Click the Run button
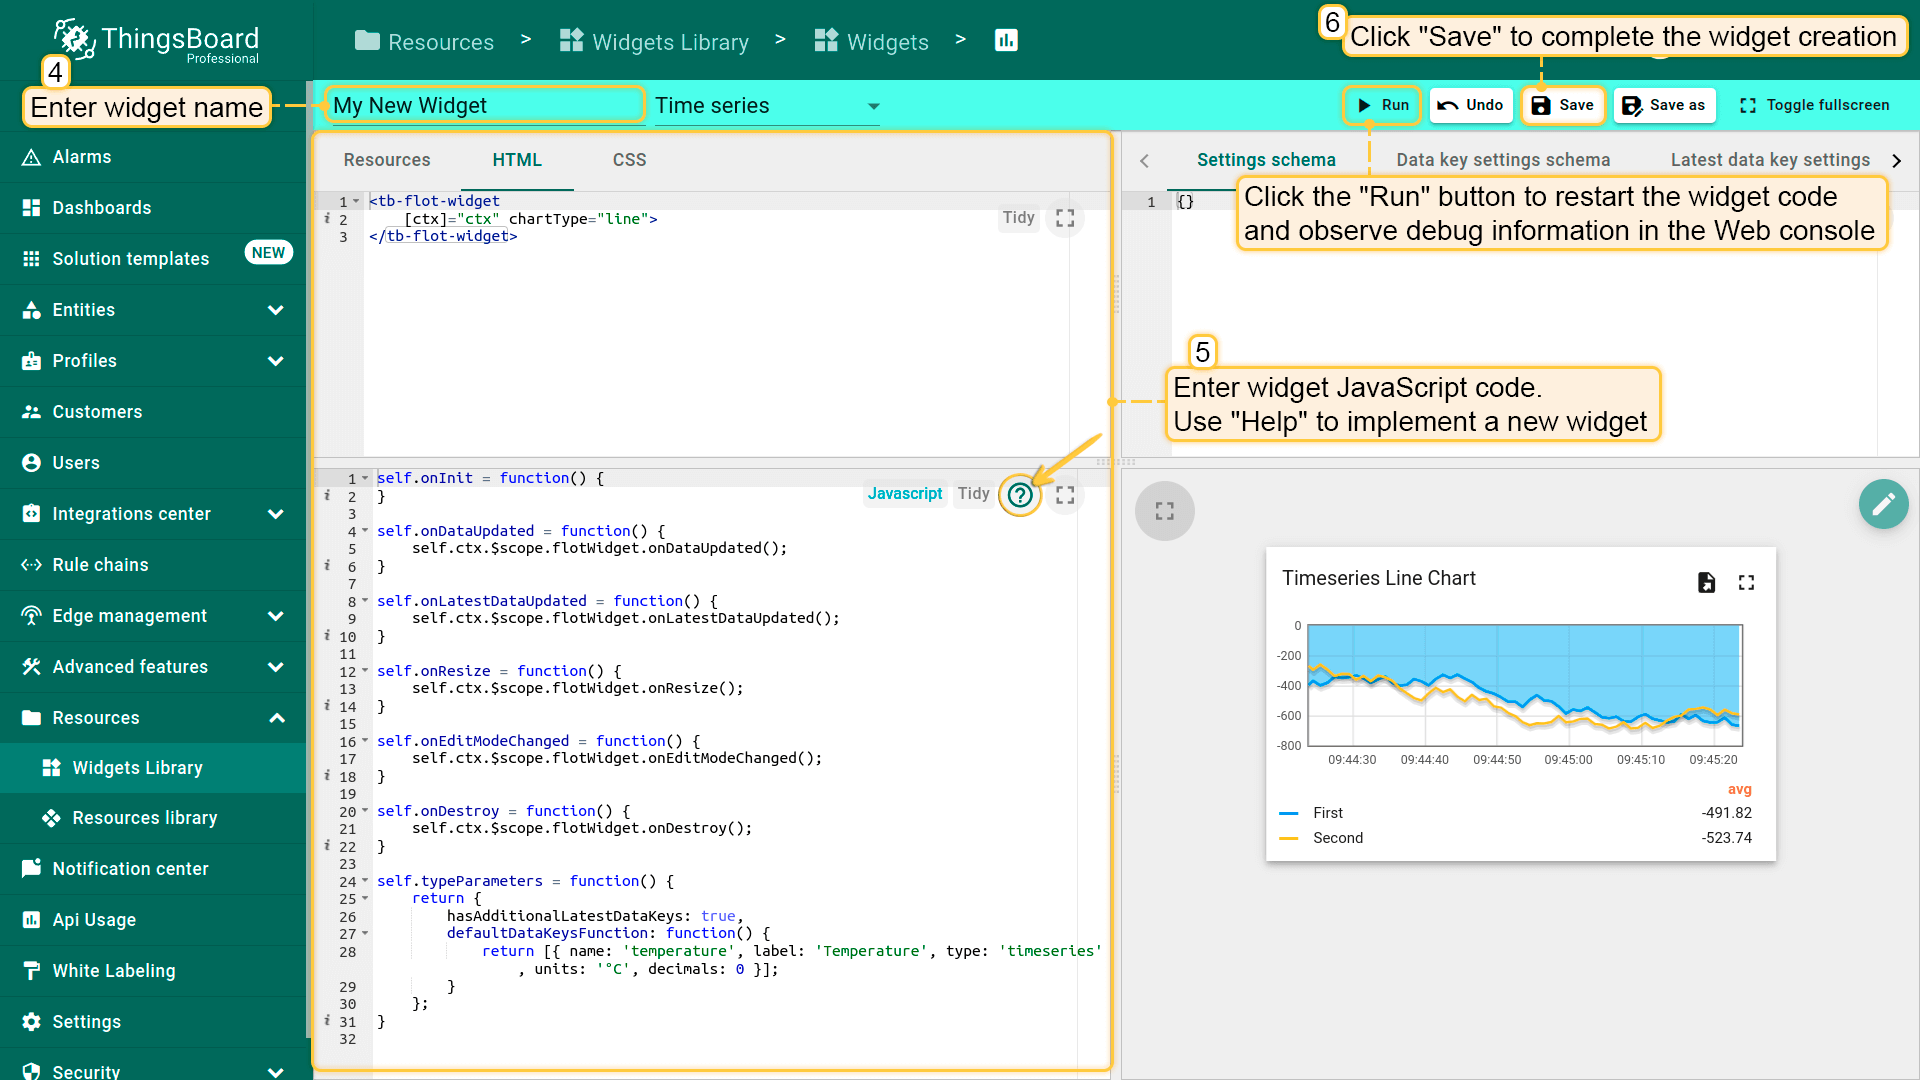 click(1382, 105)
